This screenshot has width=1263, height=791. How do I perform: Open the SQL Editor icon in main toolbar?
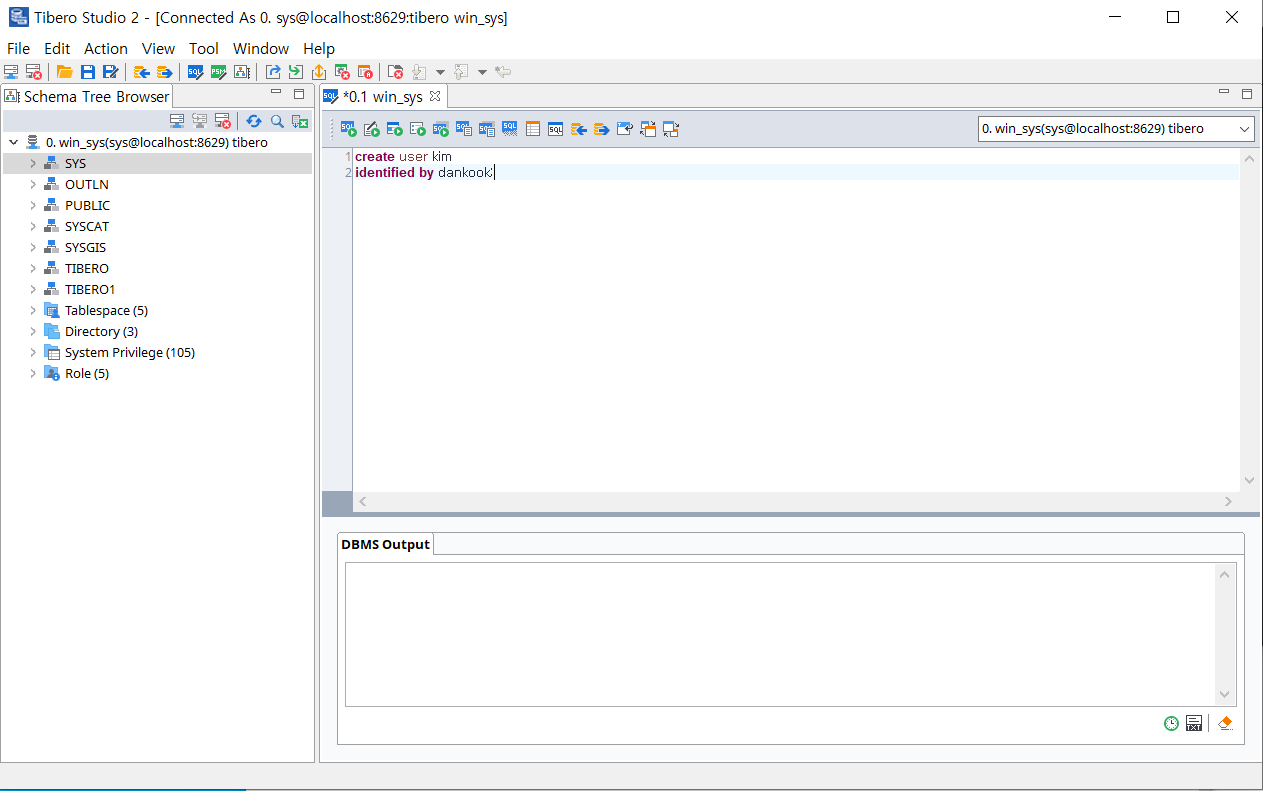coord(195,72)
